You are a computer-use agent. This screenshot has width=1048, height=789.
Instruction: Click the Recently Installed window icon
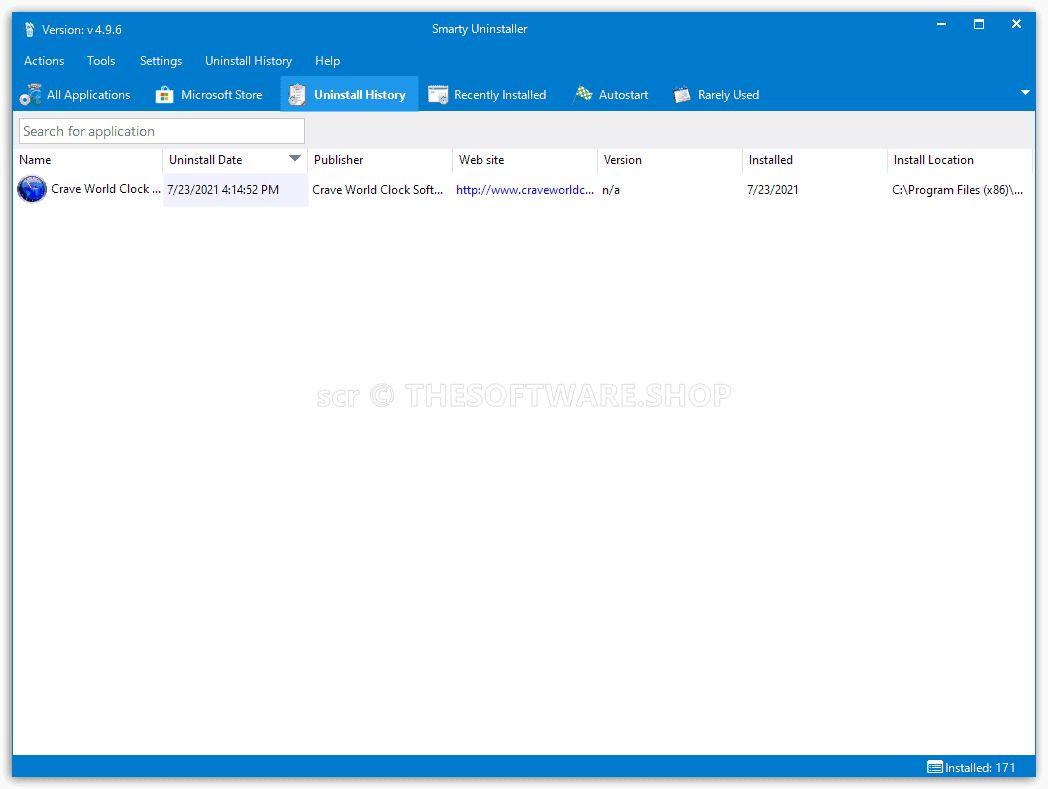438,95
